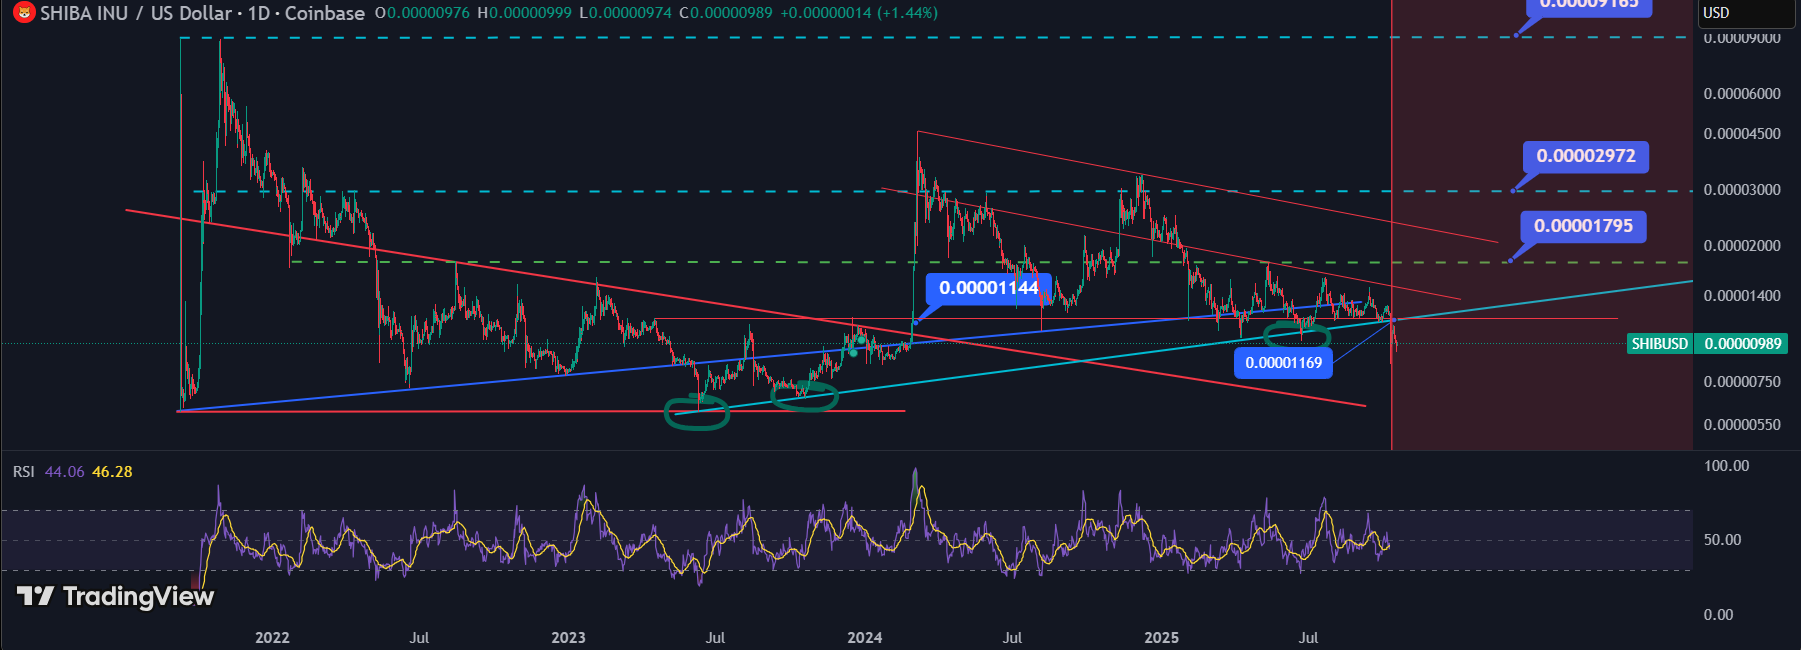Click the Shiba Inu coin logo icon
This screenshot has width=1801, height=650.
23,13
